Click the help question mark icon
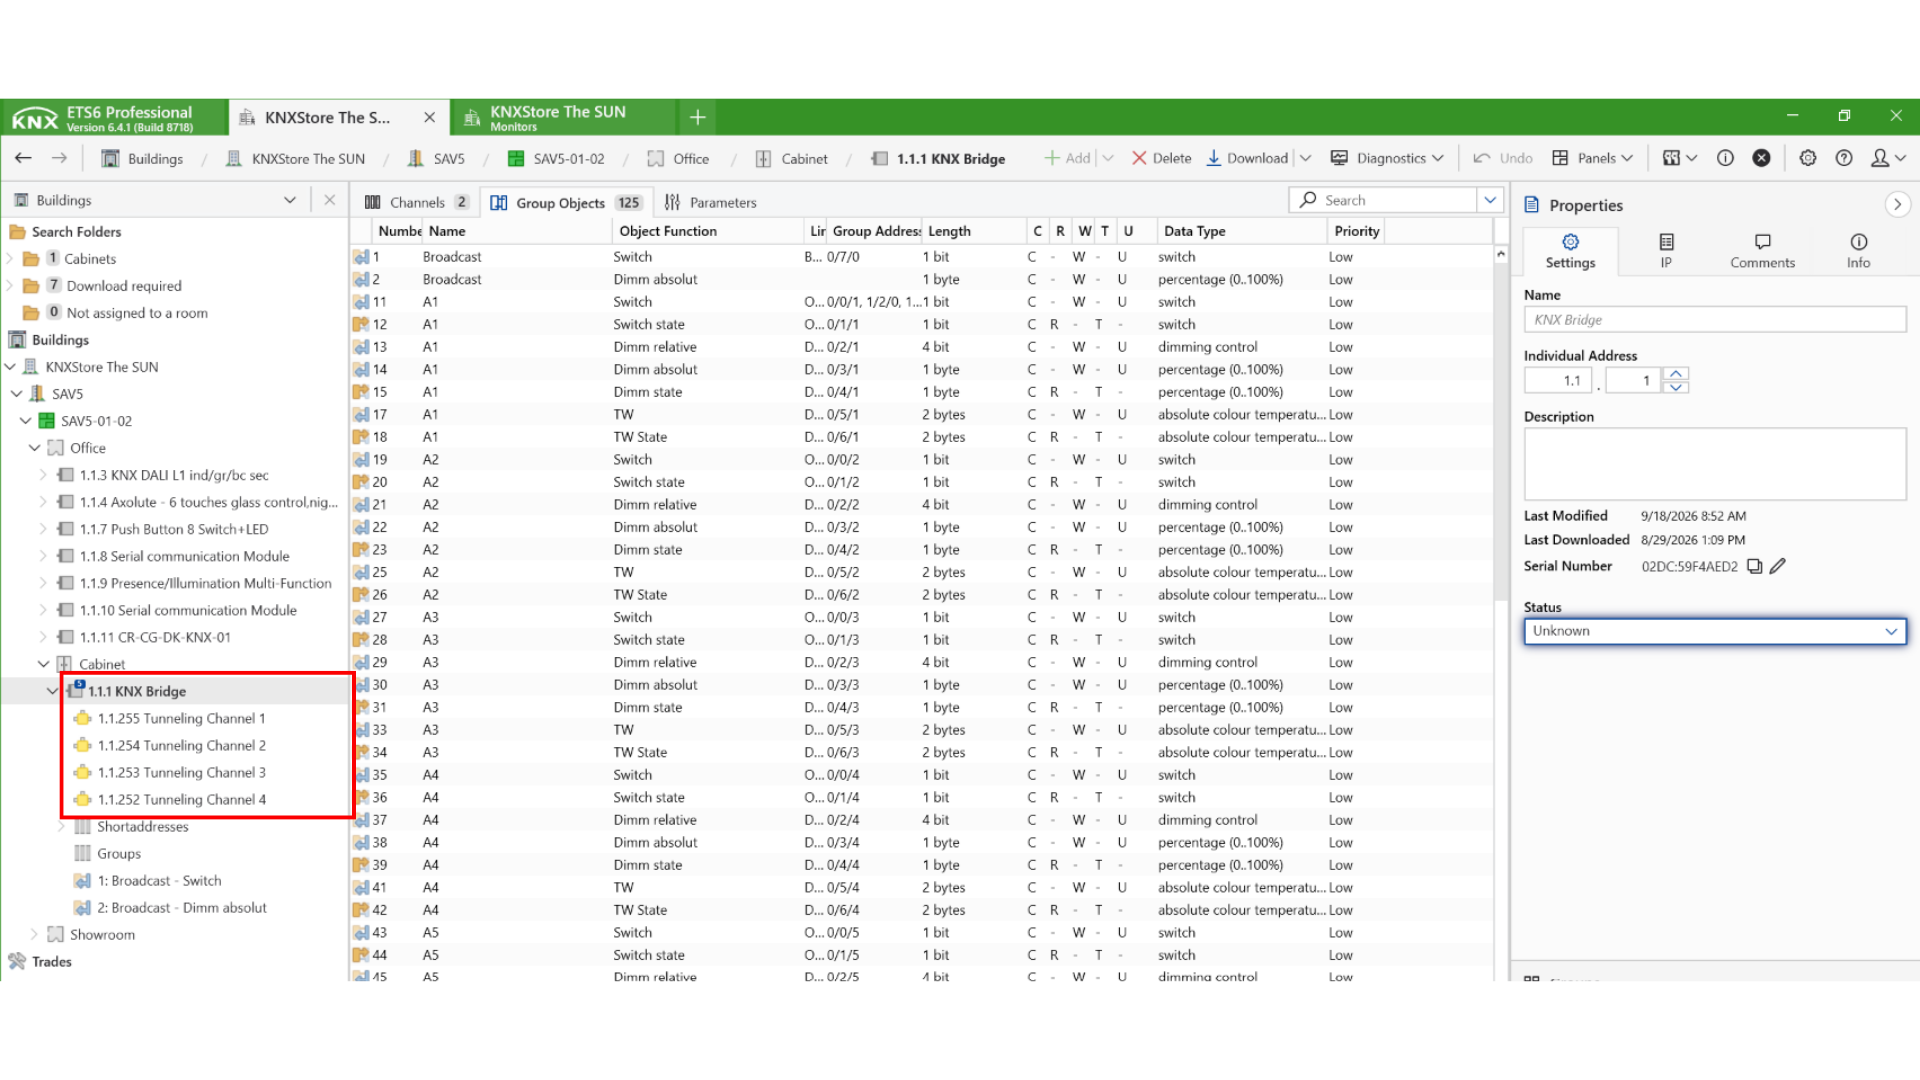Viewport: 1920px width, 1080px height. click(1844, 158)
